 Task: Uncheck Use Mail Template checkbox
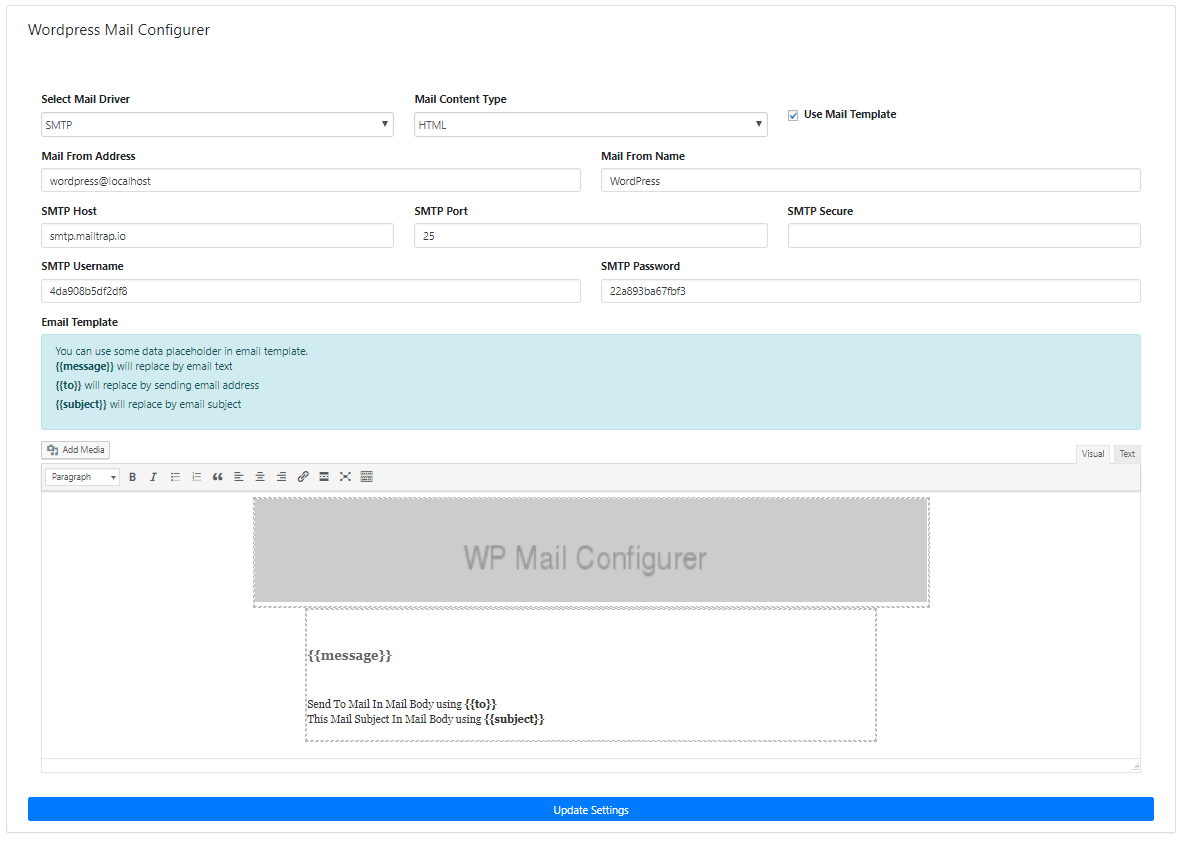tap(793, 115)
